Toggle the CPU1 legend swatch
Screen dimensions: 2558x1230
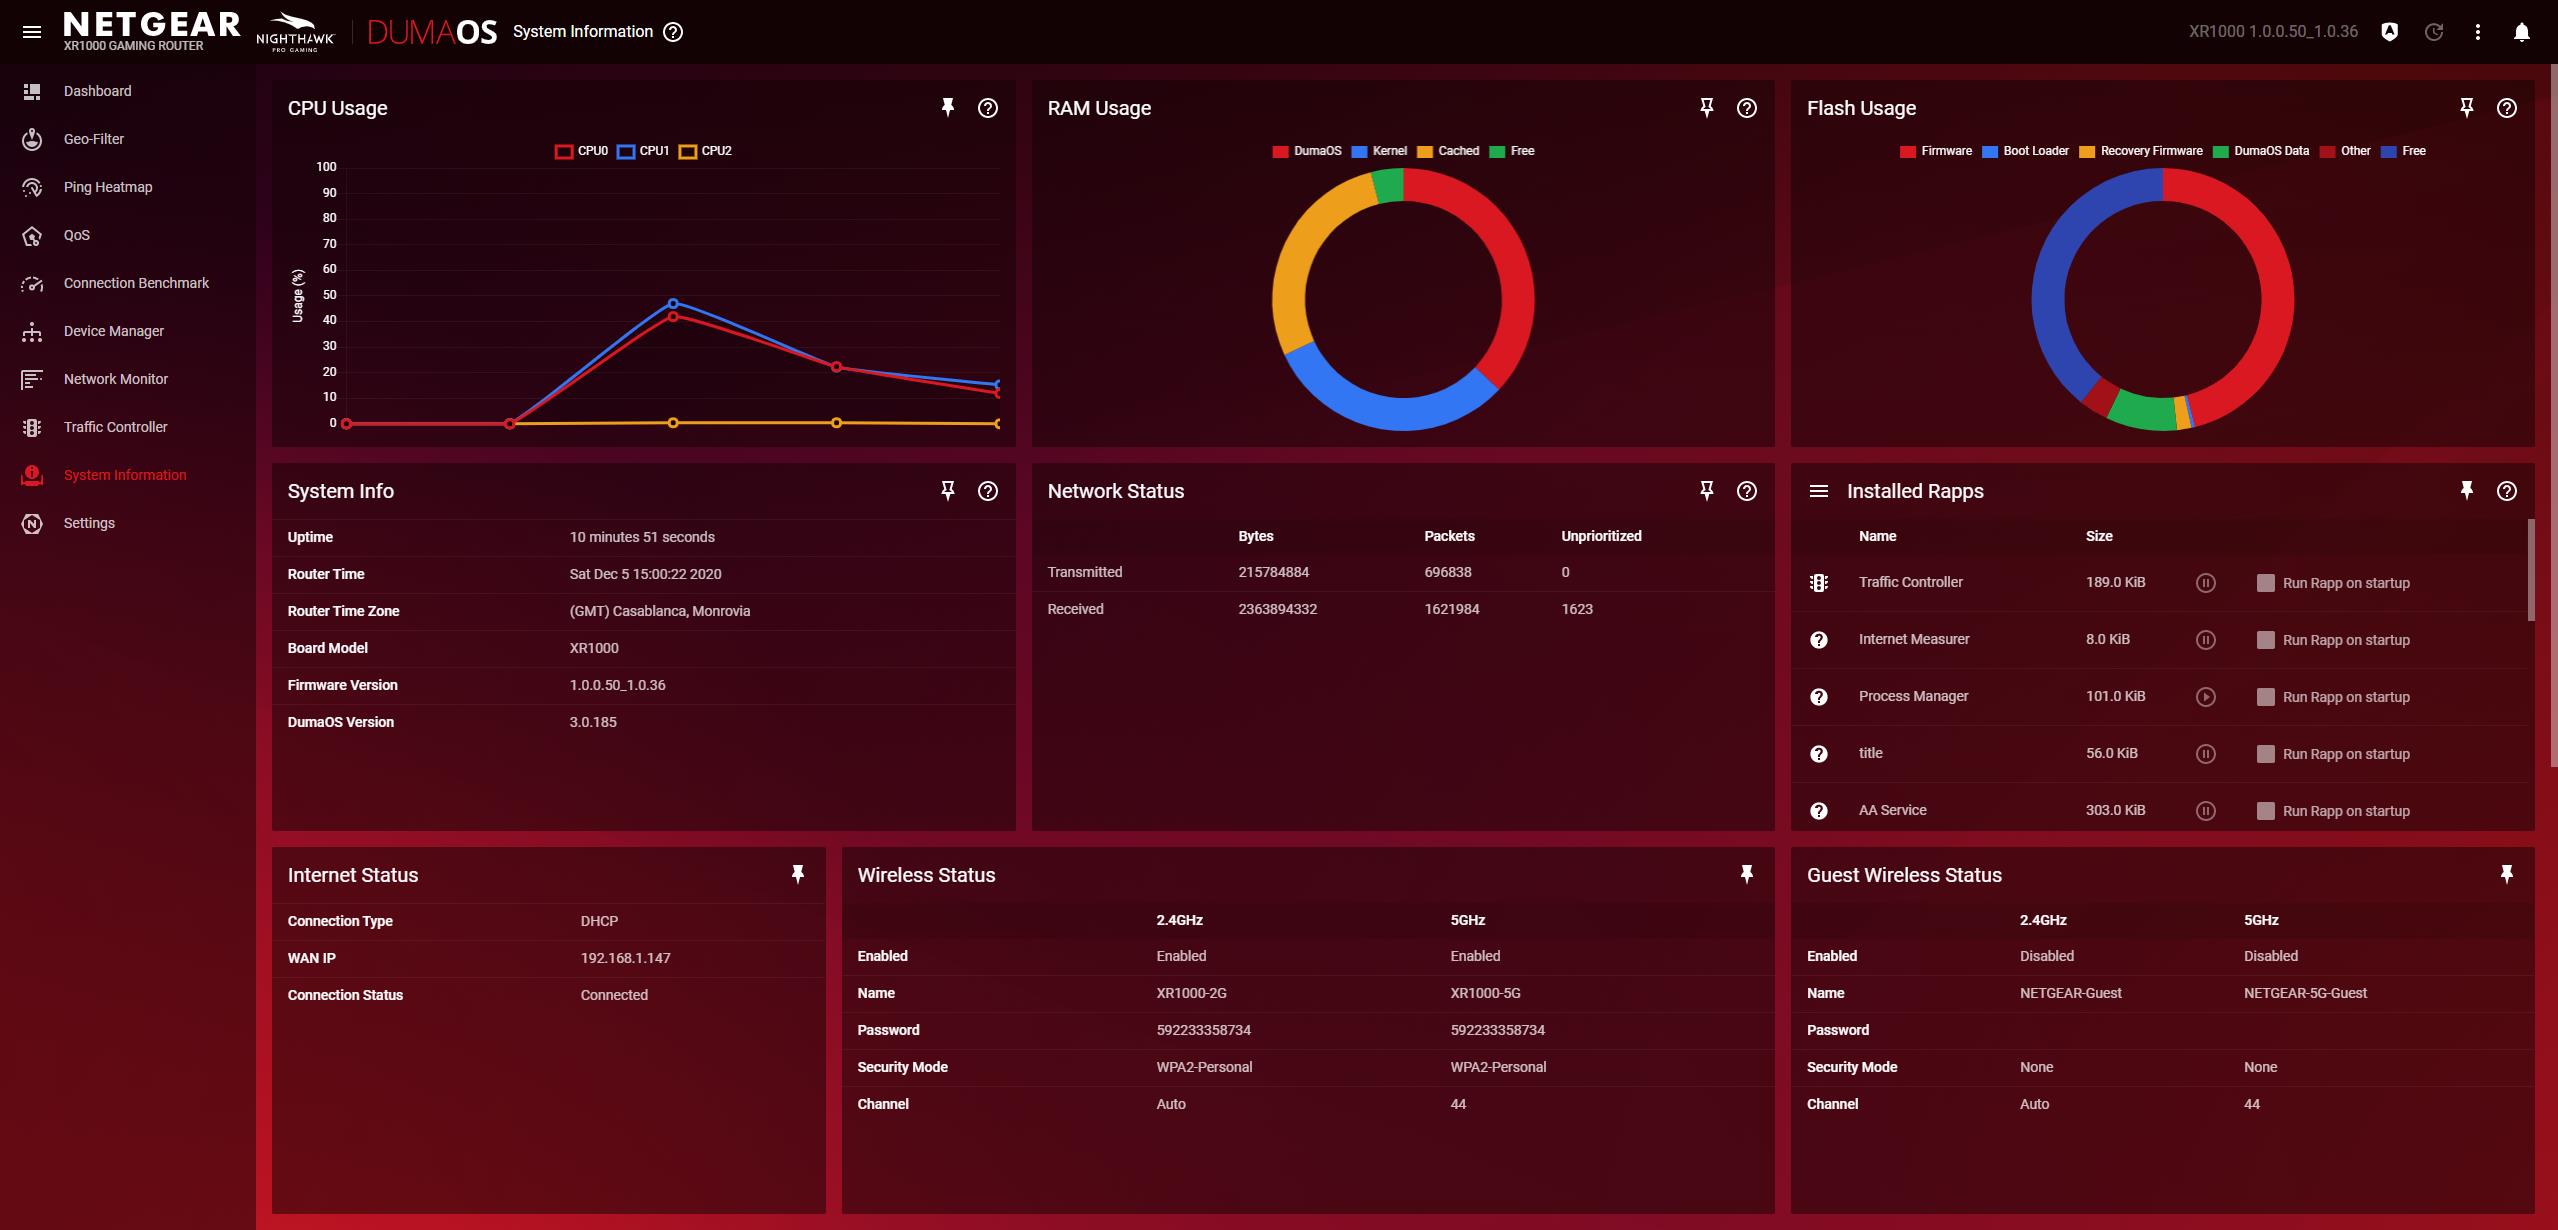click(626, 151)
